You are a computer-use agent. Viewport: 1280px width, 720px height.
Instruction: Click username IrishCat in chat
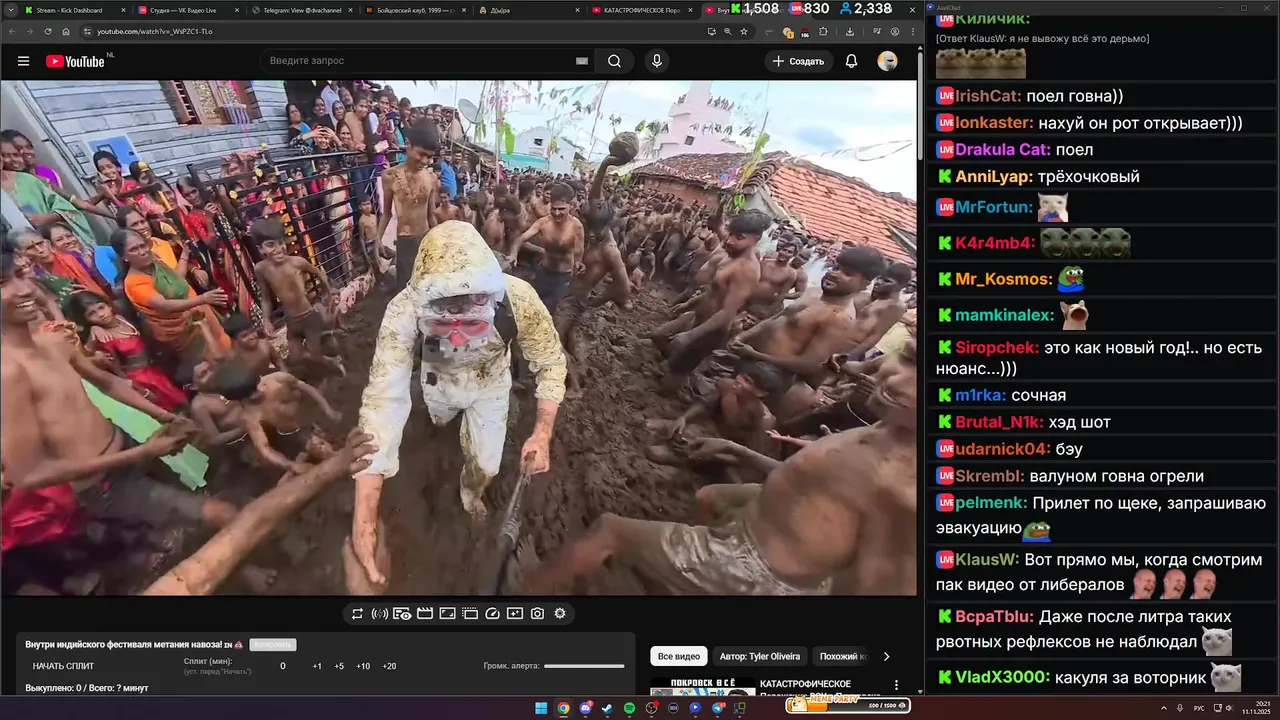tap(988, 96)
